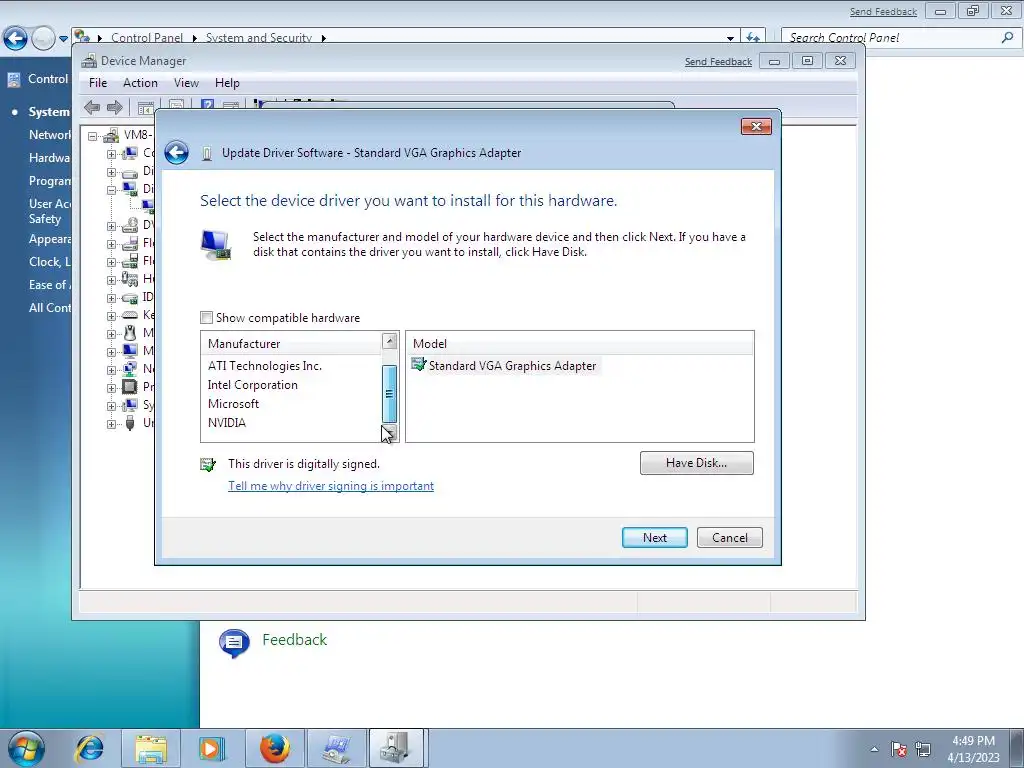Image resolution: width=1024 pixels, height=768 pixels.
Task: Click the taskbar clock 4:49 PM
Action: [973, 741]
